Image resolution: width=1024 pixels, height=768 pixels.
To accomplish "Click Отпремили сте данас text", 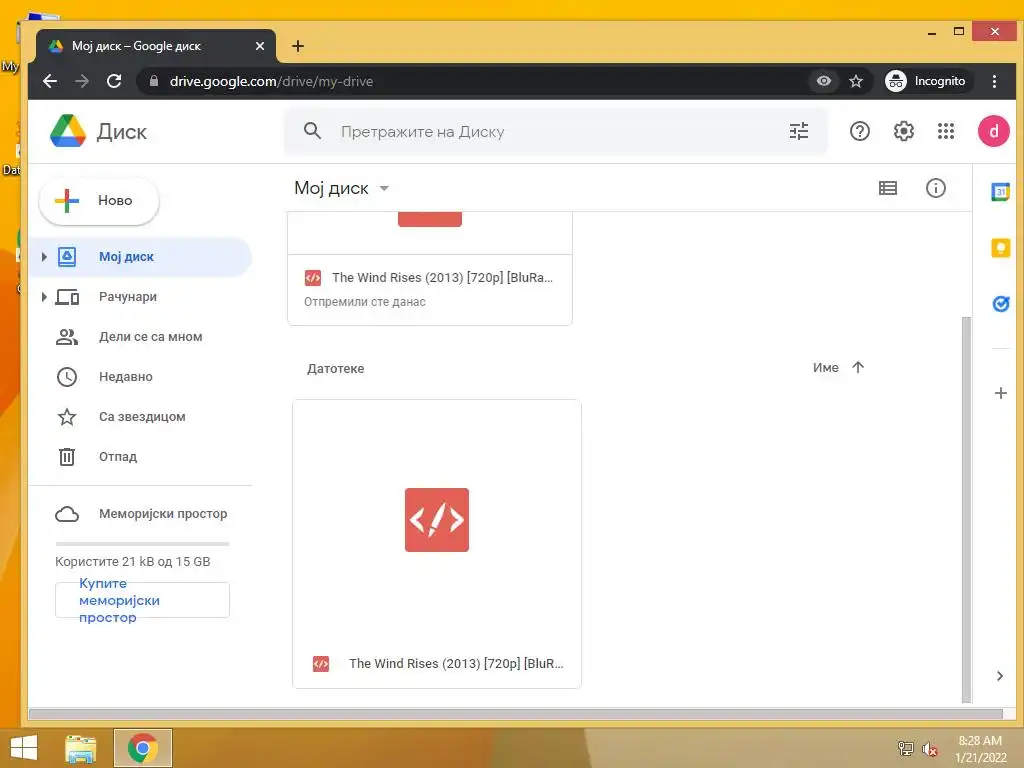I will tap(364, 302).
